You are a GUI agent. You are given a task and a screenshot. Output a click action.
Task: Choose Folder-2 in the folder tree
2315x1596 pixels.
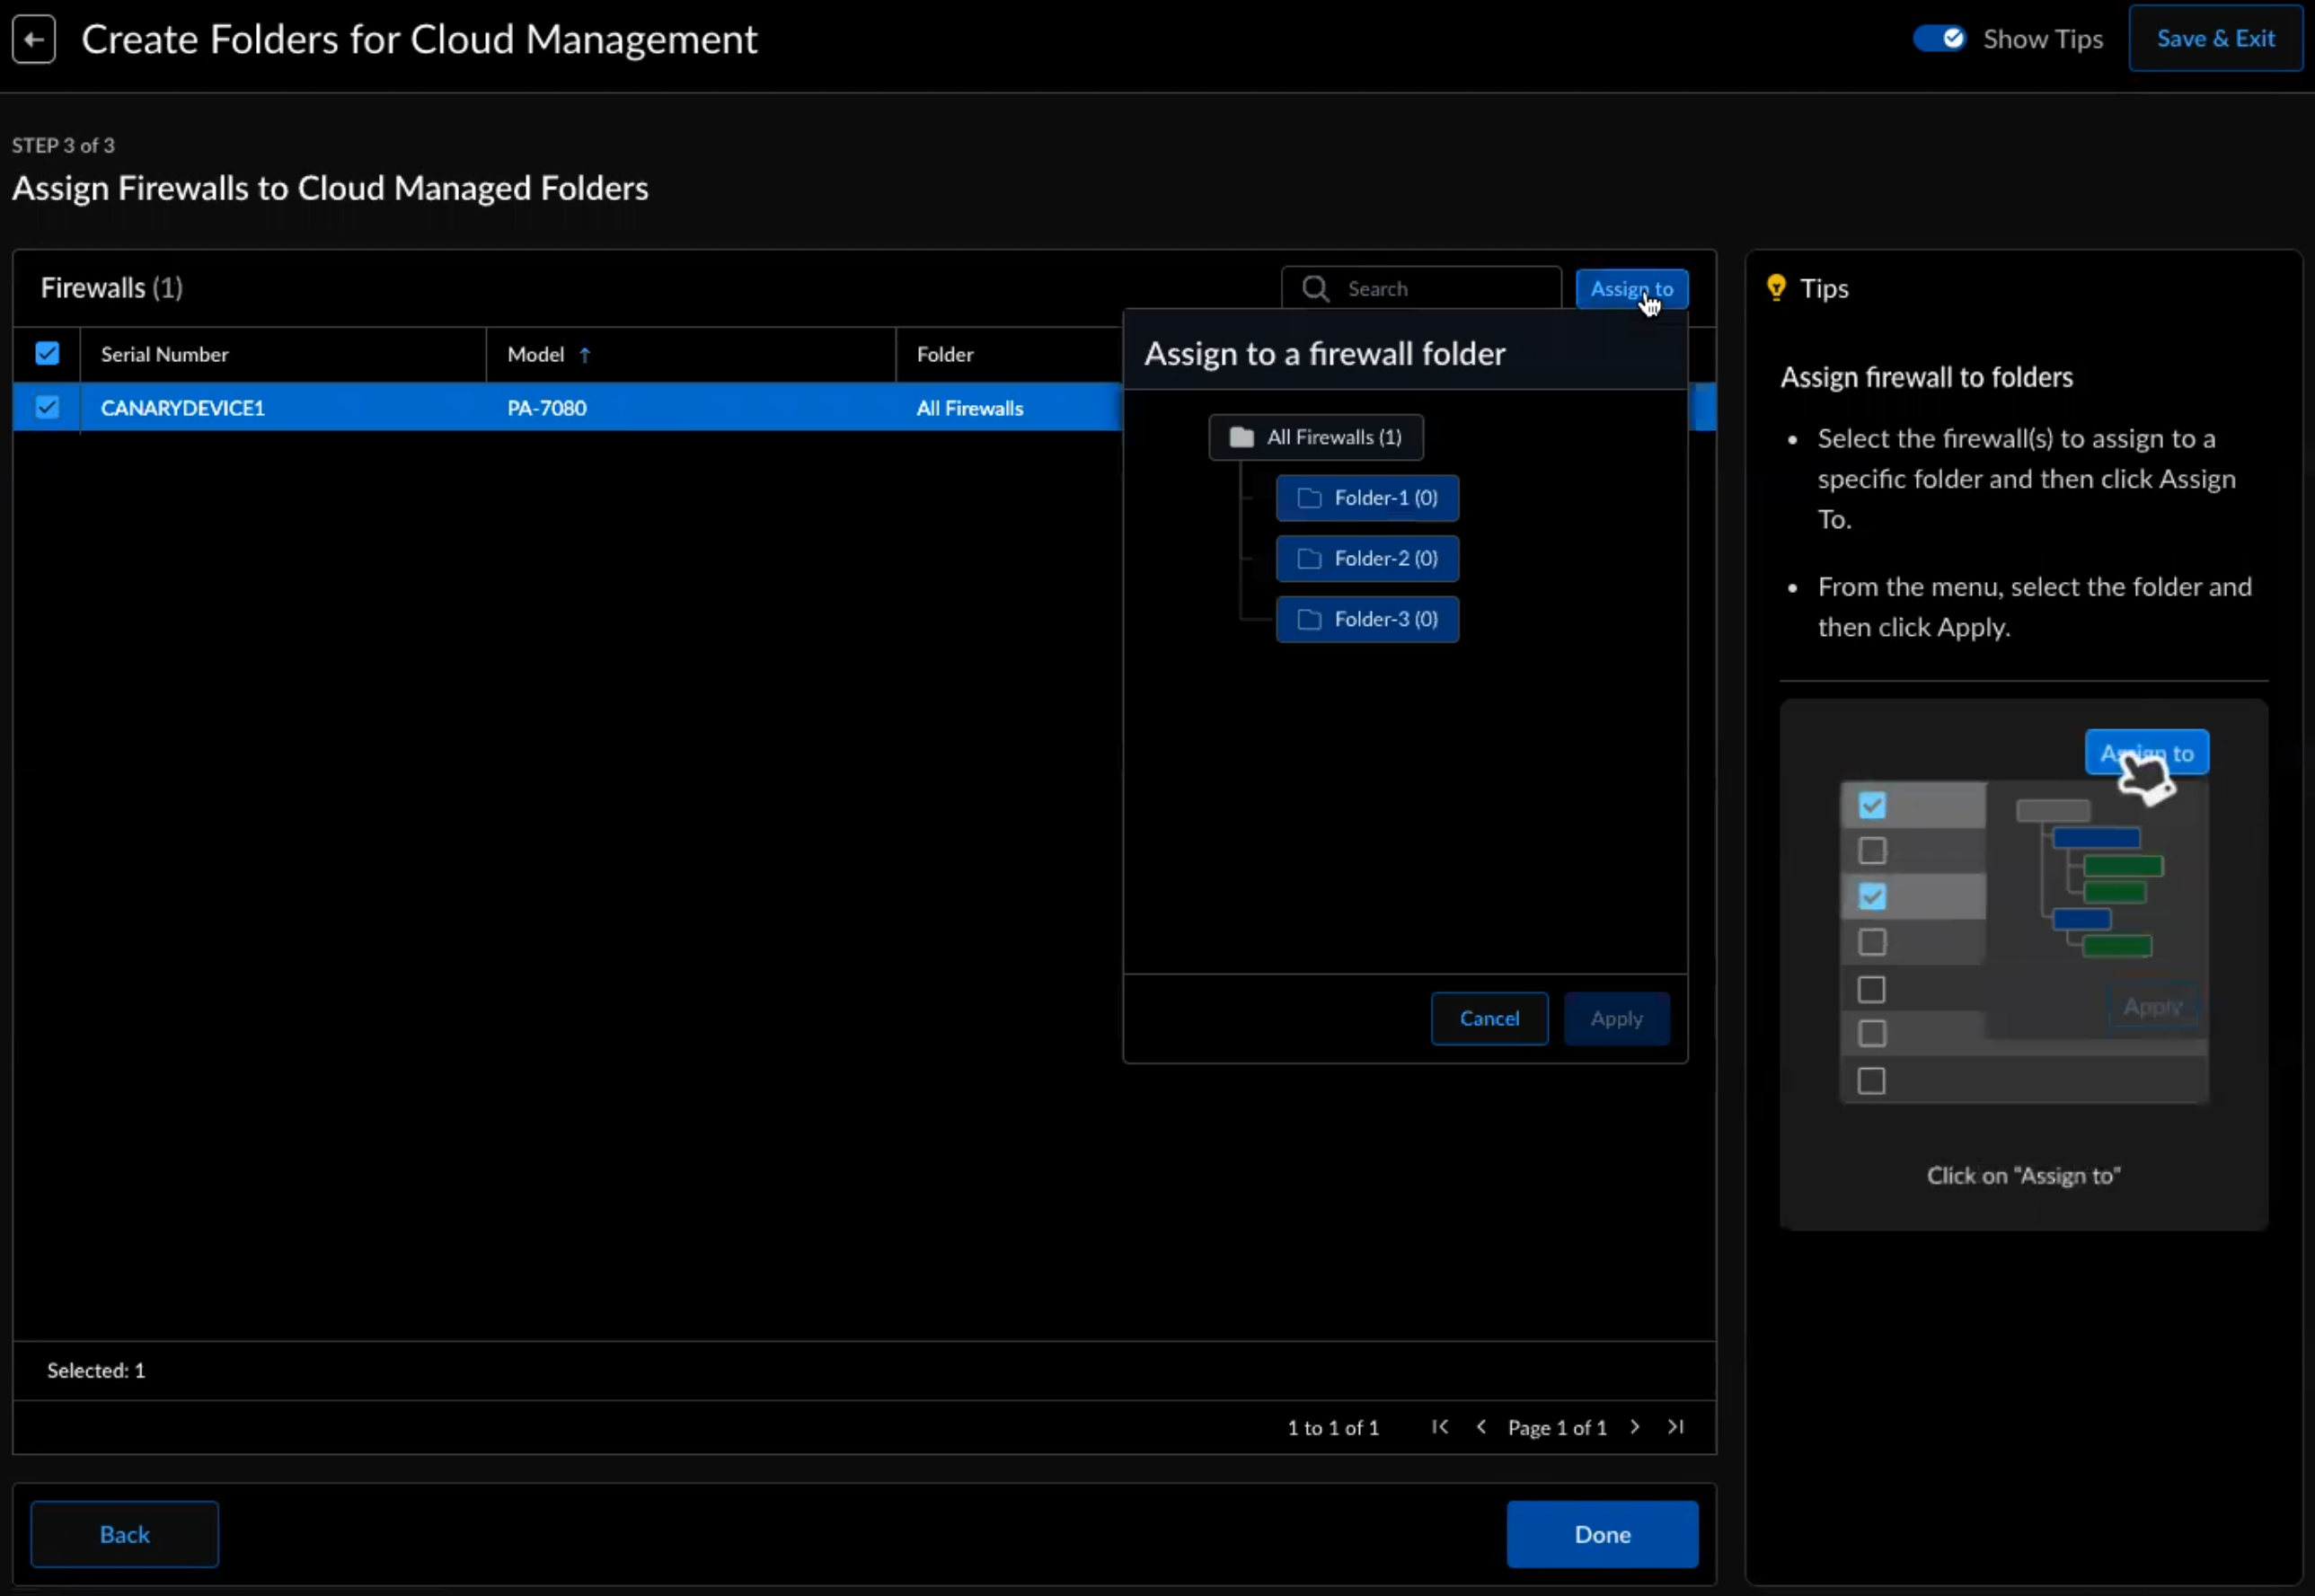[1367, 559]
